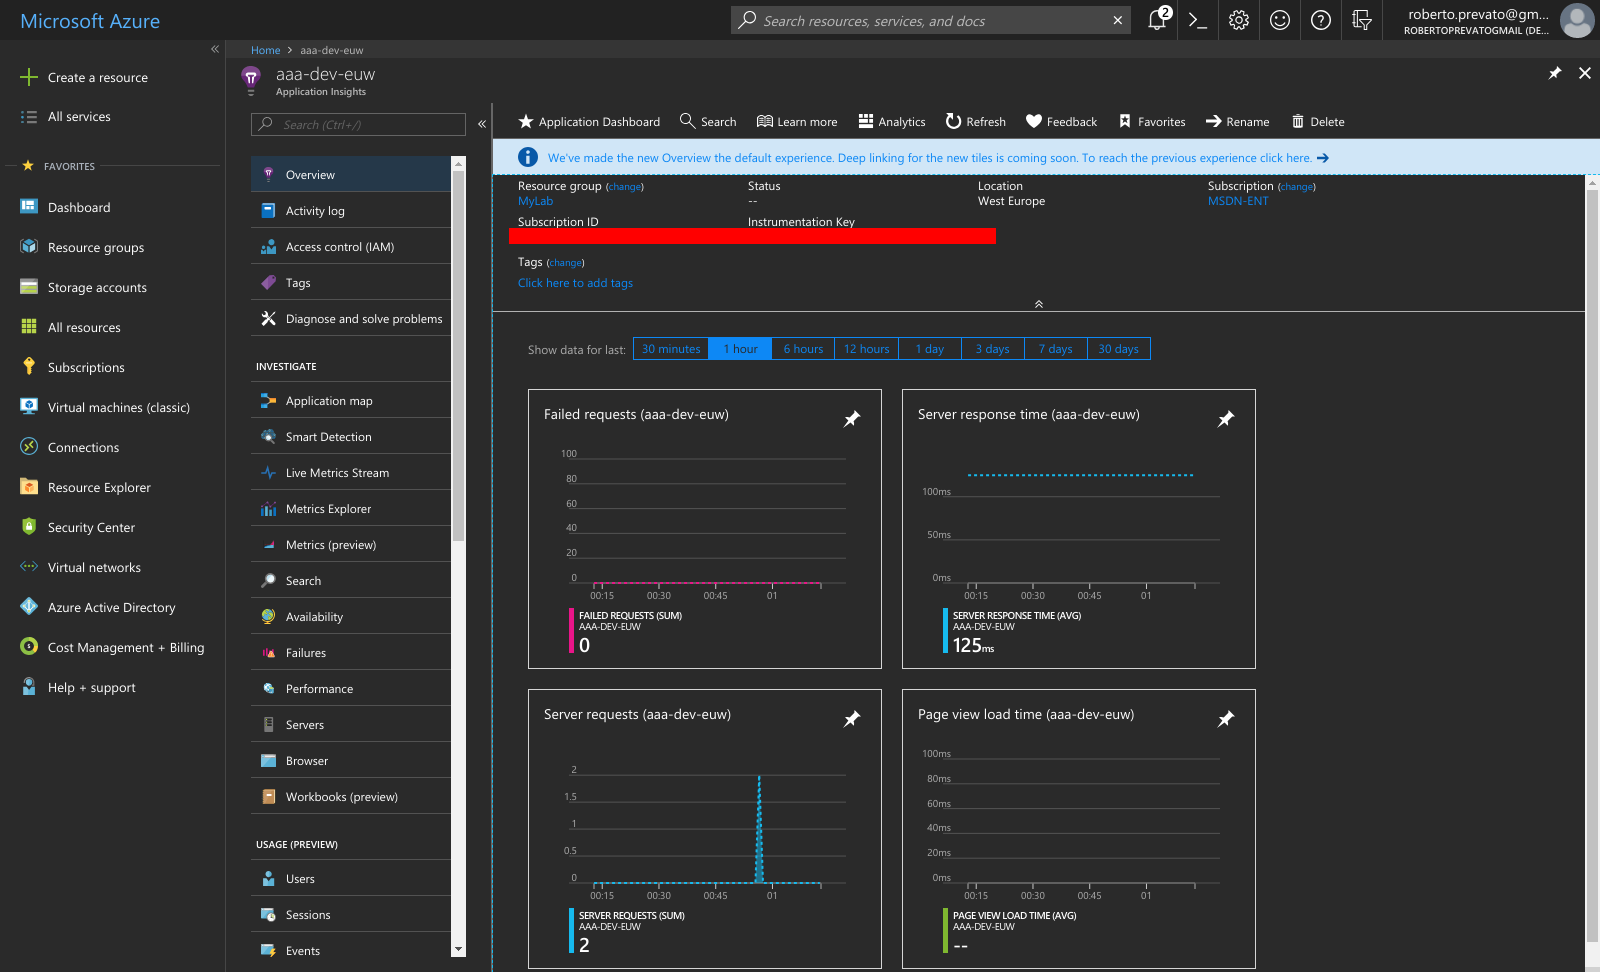Click the Feedback heart toolbar item
Image resolution: width=1600 pixels, height=972 pixels.
pyautogui.click(x=1062, y=122)
